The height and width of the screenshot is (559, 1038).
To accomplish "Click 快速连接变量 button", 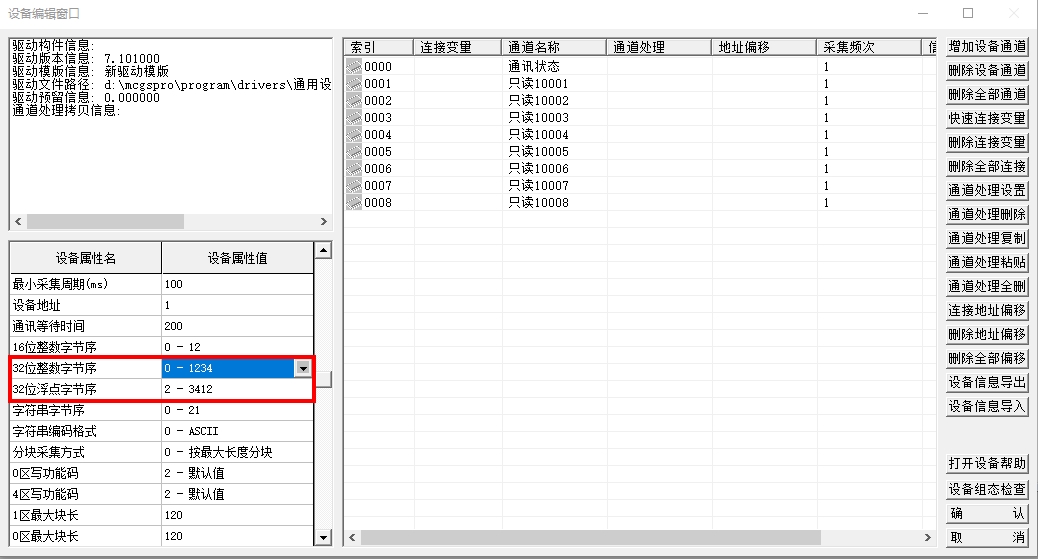I will (987, 119).
